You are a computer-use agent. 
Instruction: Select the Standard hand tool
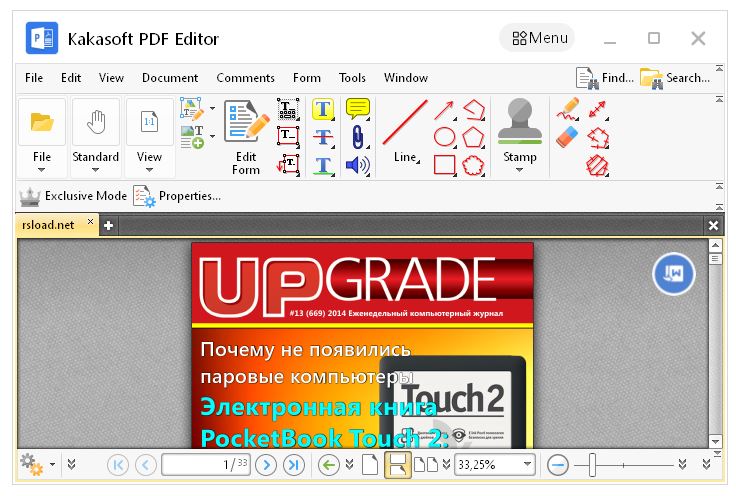click(96, 137)
